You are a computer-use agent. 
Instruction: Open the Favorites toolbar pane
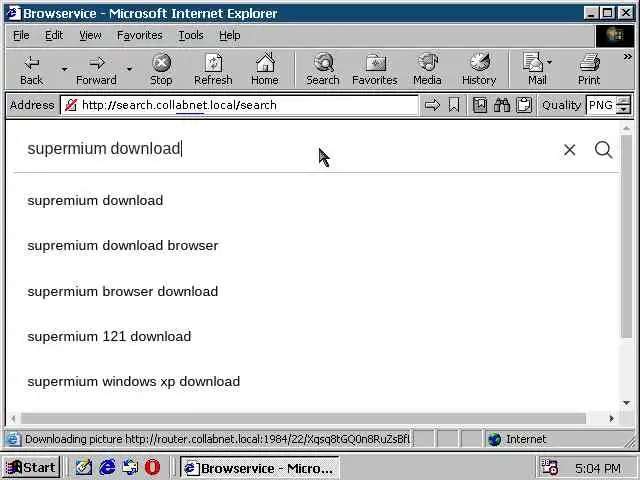point(375,70)
